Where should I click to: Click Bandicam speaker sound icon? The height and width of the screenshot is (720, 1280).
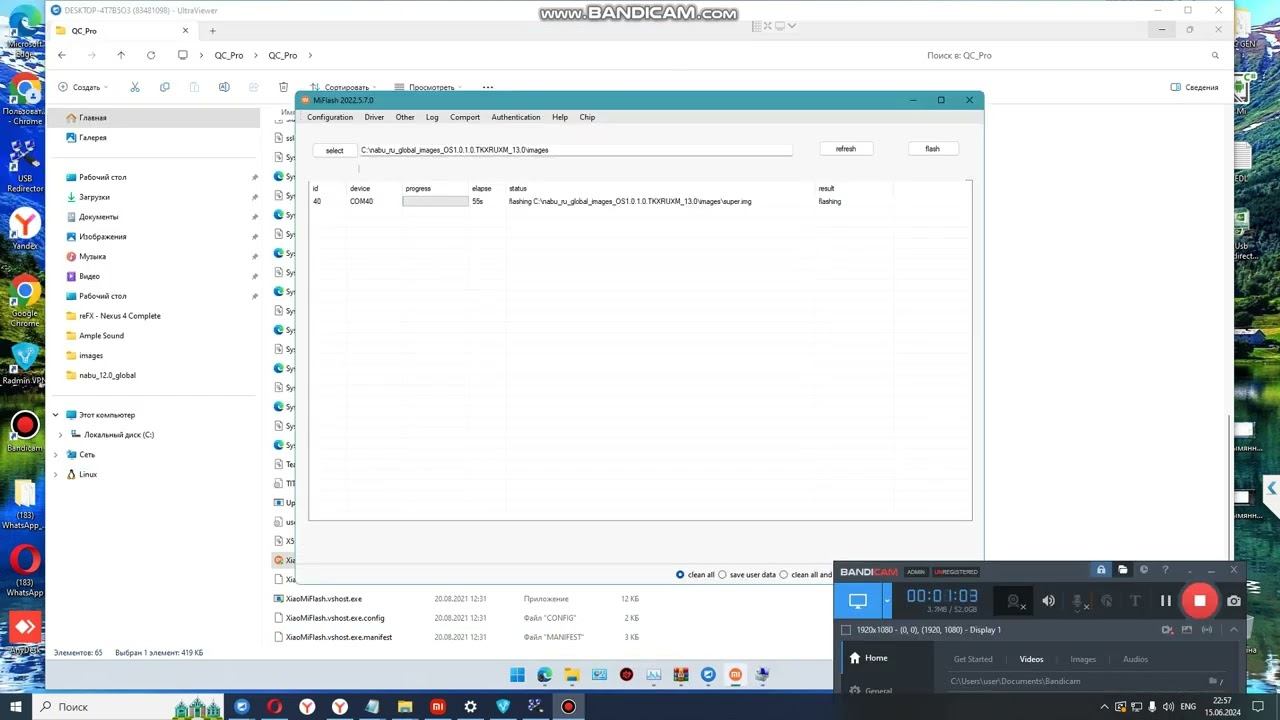1048,601
